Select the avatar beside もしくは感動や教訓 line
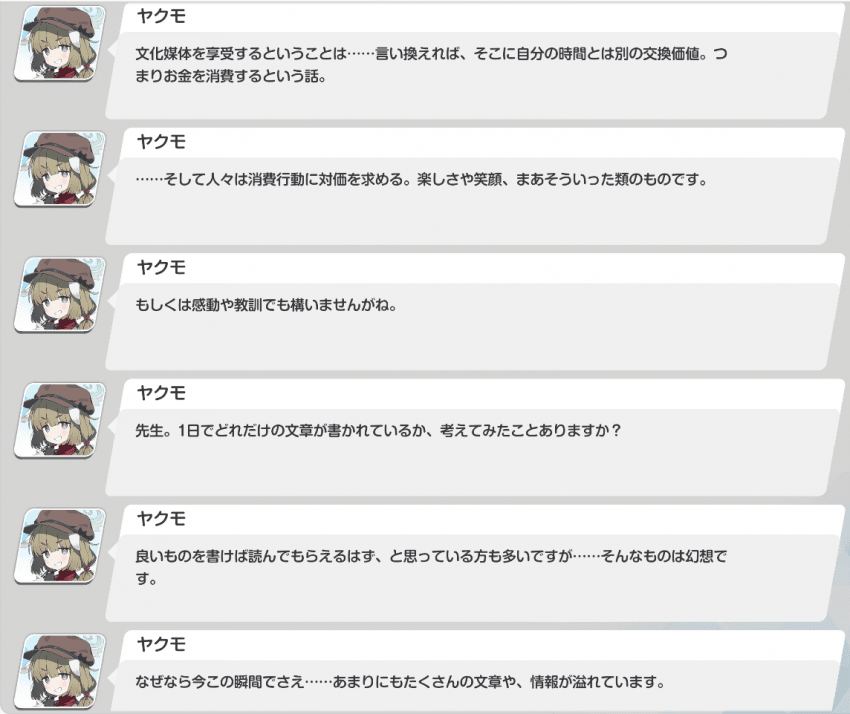 point(60,295)
